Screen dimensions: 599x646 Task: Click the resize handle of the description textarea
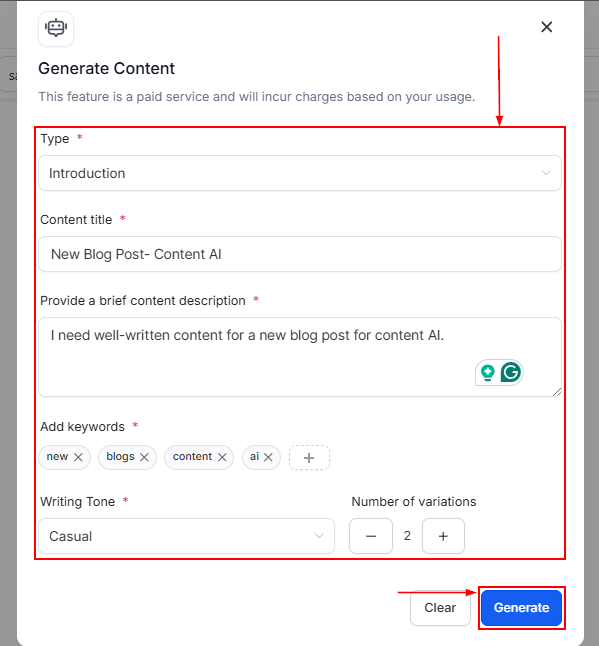tap(557, 392)
